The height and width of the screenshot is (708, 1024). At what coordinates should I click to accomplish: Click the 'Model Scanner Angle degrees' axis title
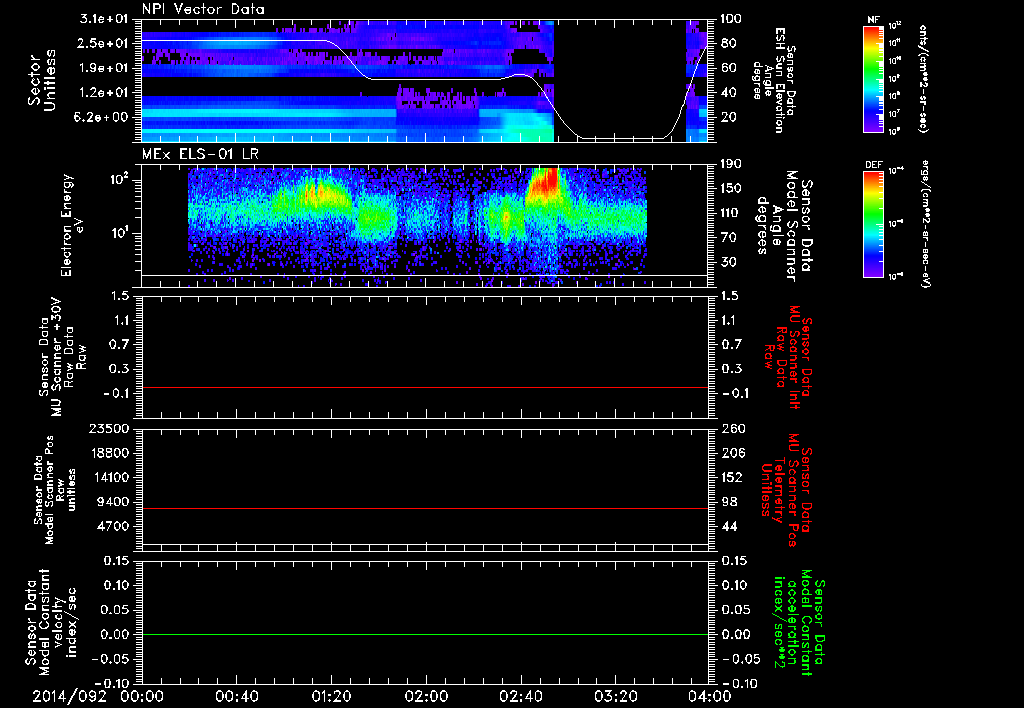tap(784, 225)
